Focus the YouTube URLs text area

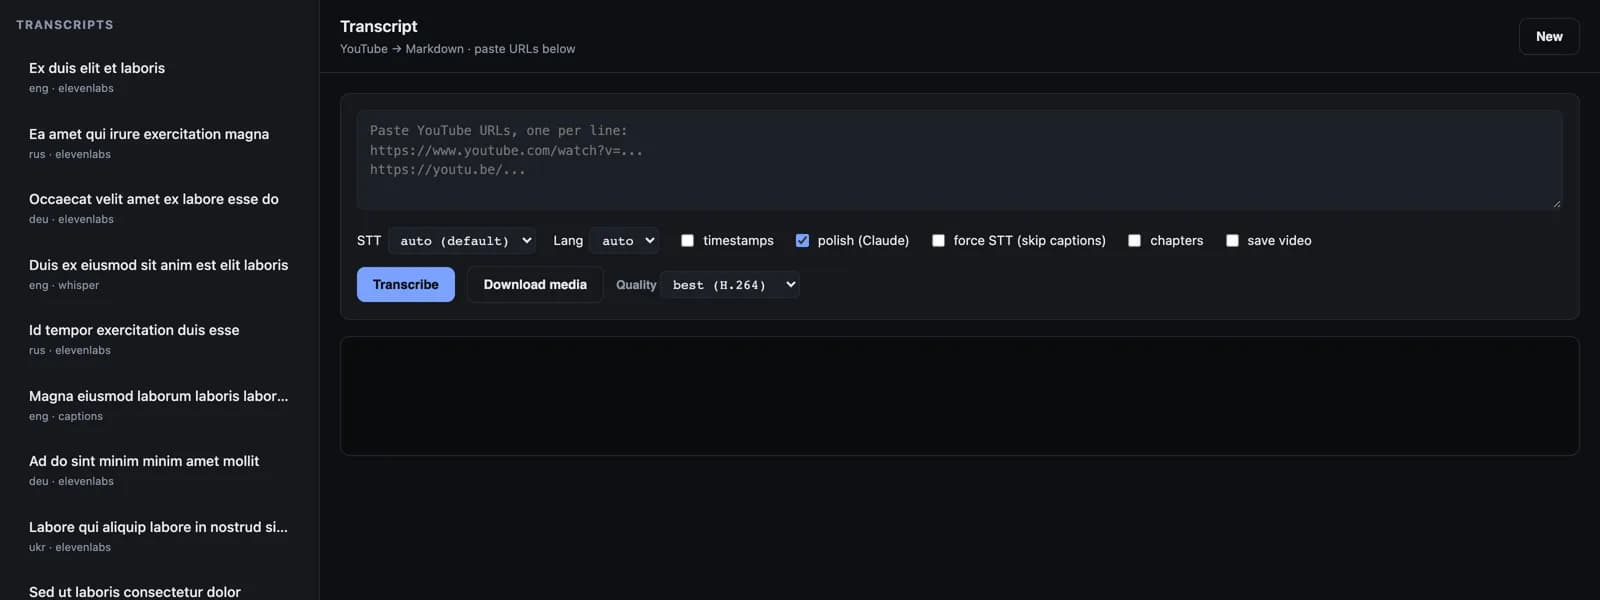[960, 160]
